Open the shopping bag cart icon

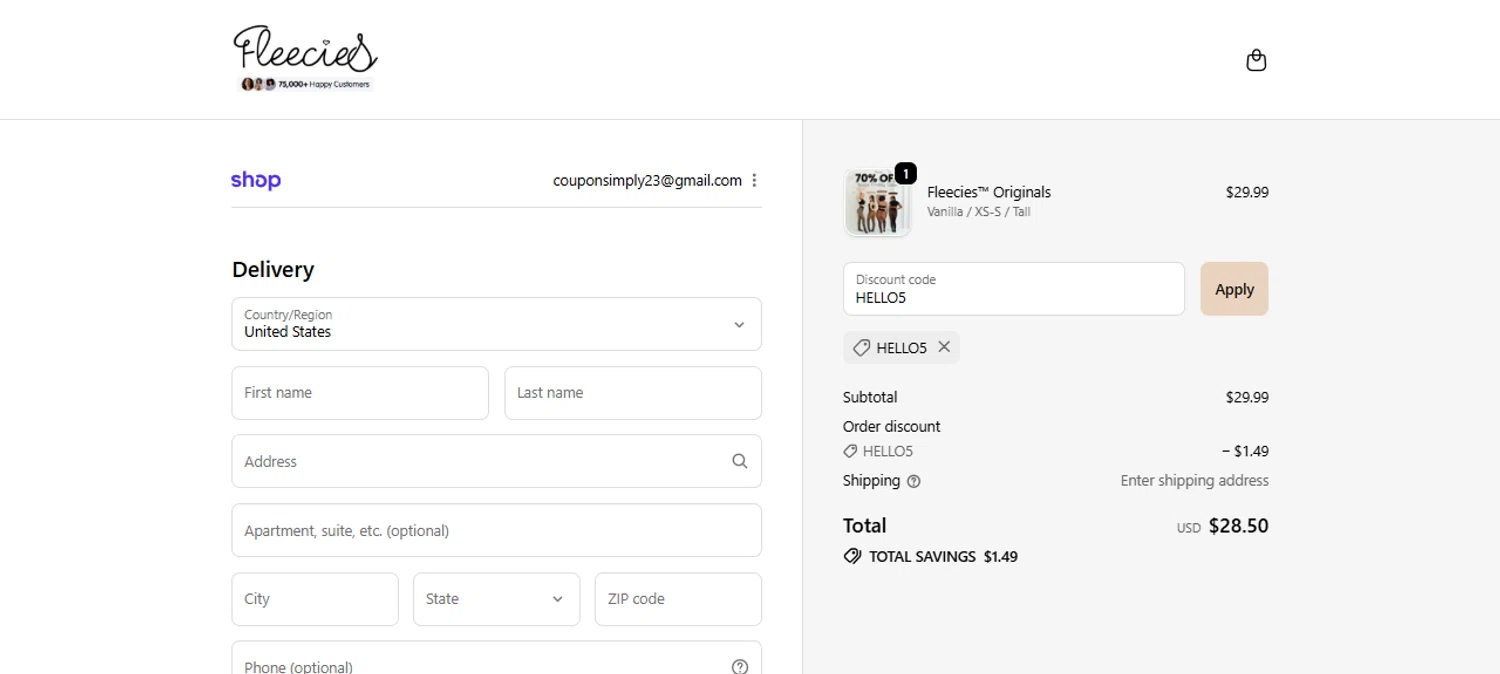point(1256,61)
